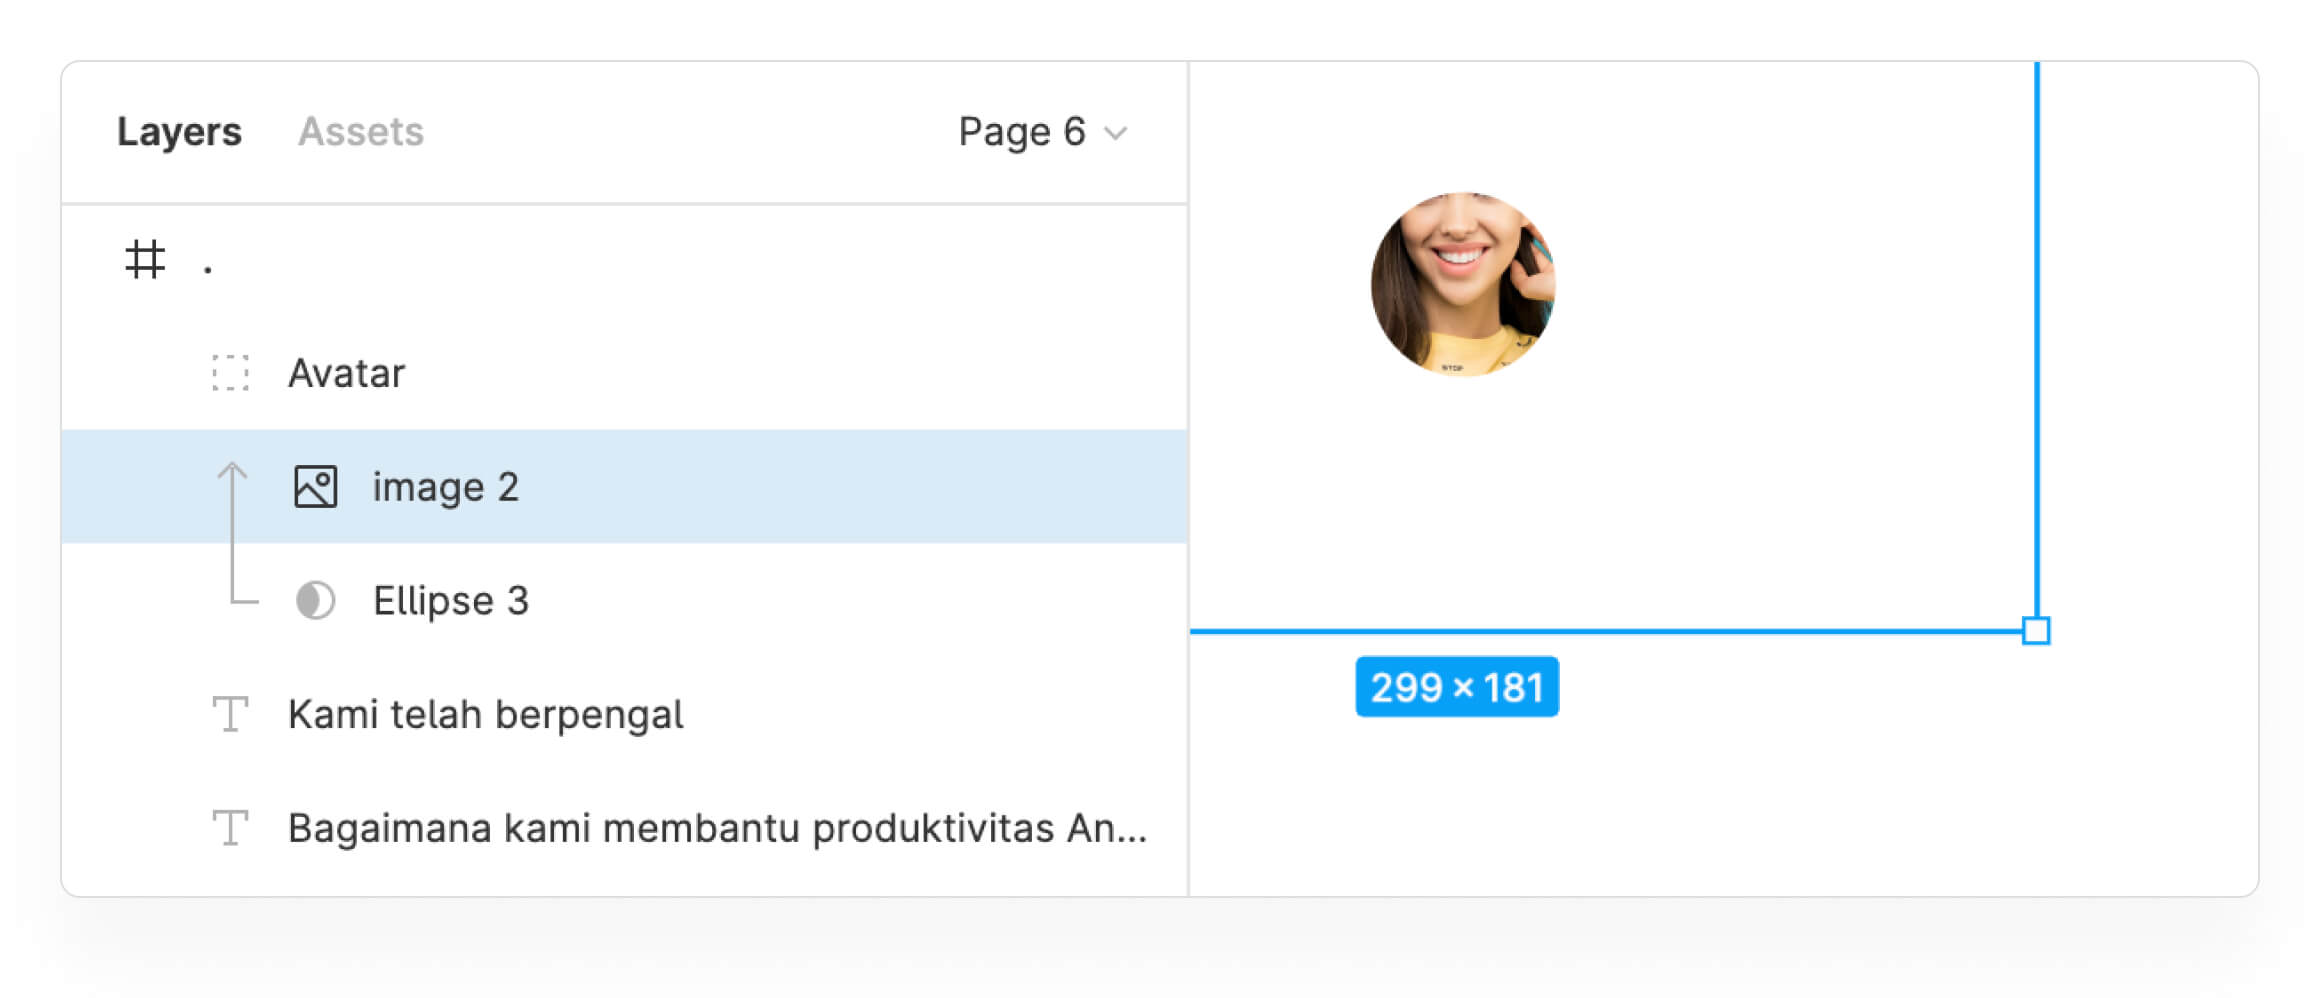
Task: Open the Assets tab
Action: pos(361,132)
